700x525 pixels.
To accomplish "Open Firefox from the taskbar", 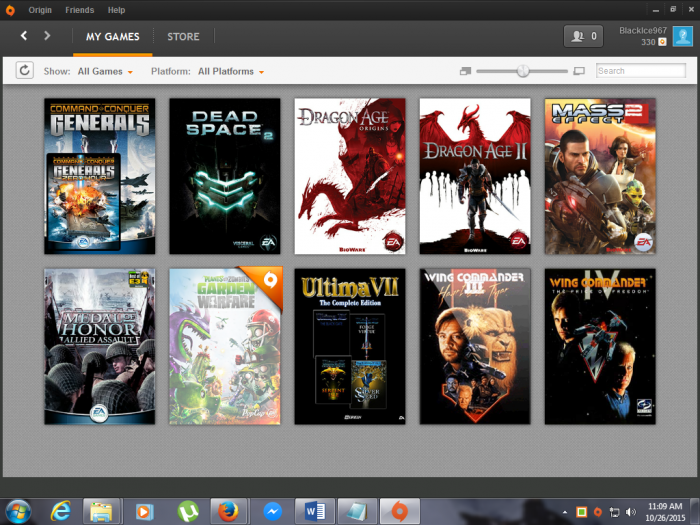I will pyautogui.click(x=228, y=511).
